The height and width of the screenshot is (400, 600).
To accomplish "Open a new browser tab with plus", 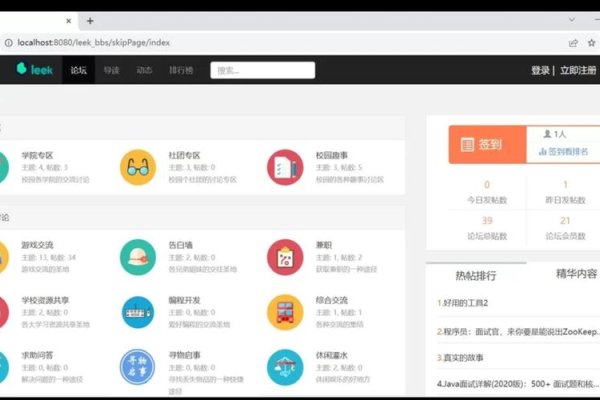I will [x=90, y=21].
